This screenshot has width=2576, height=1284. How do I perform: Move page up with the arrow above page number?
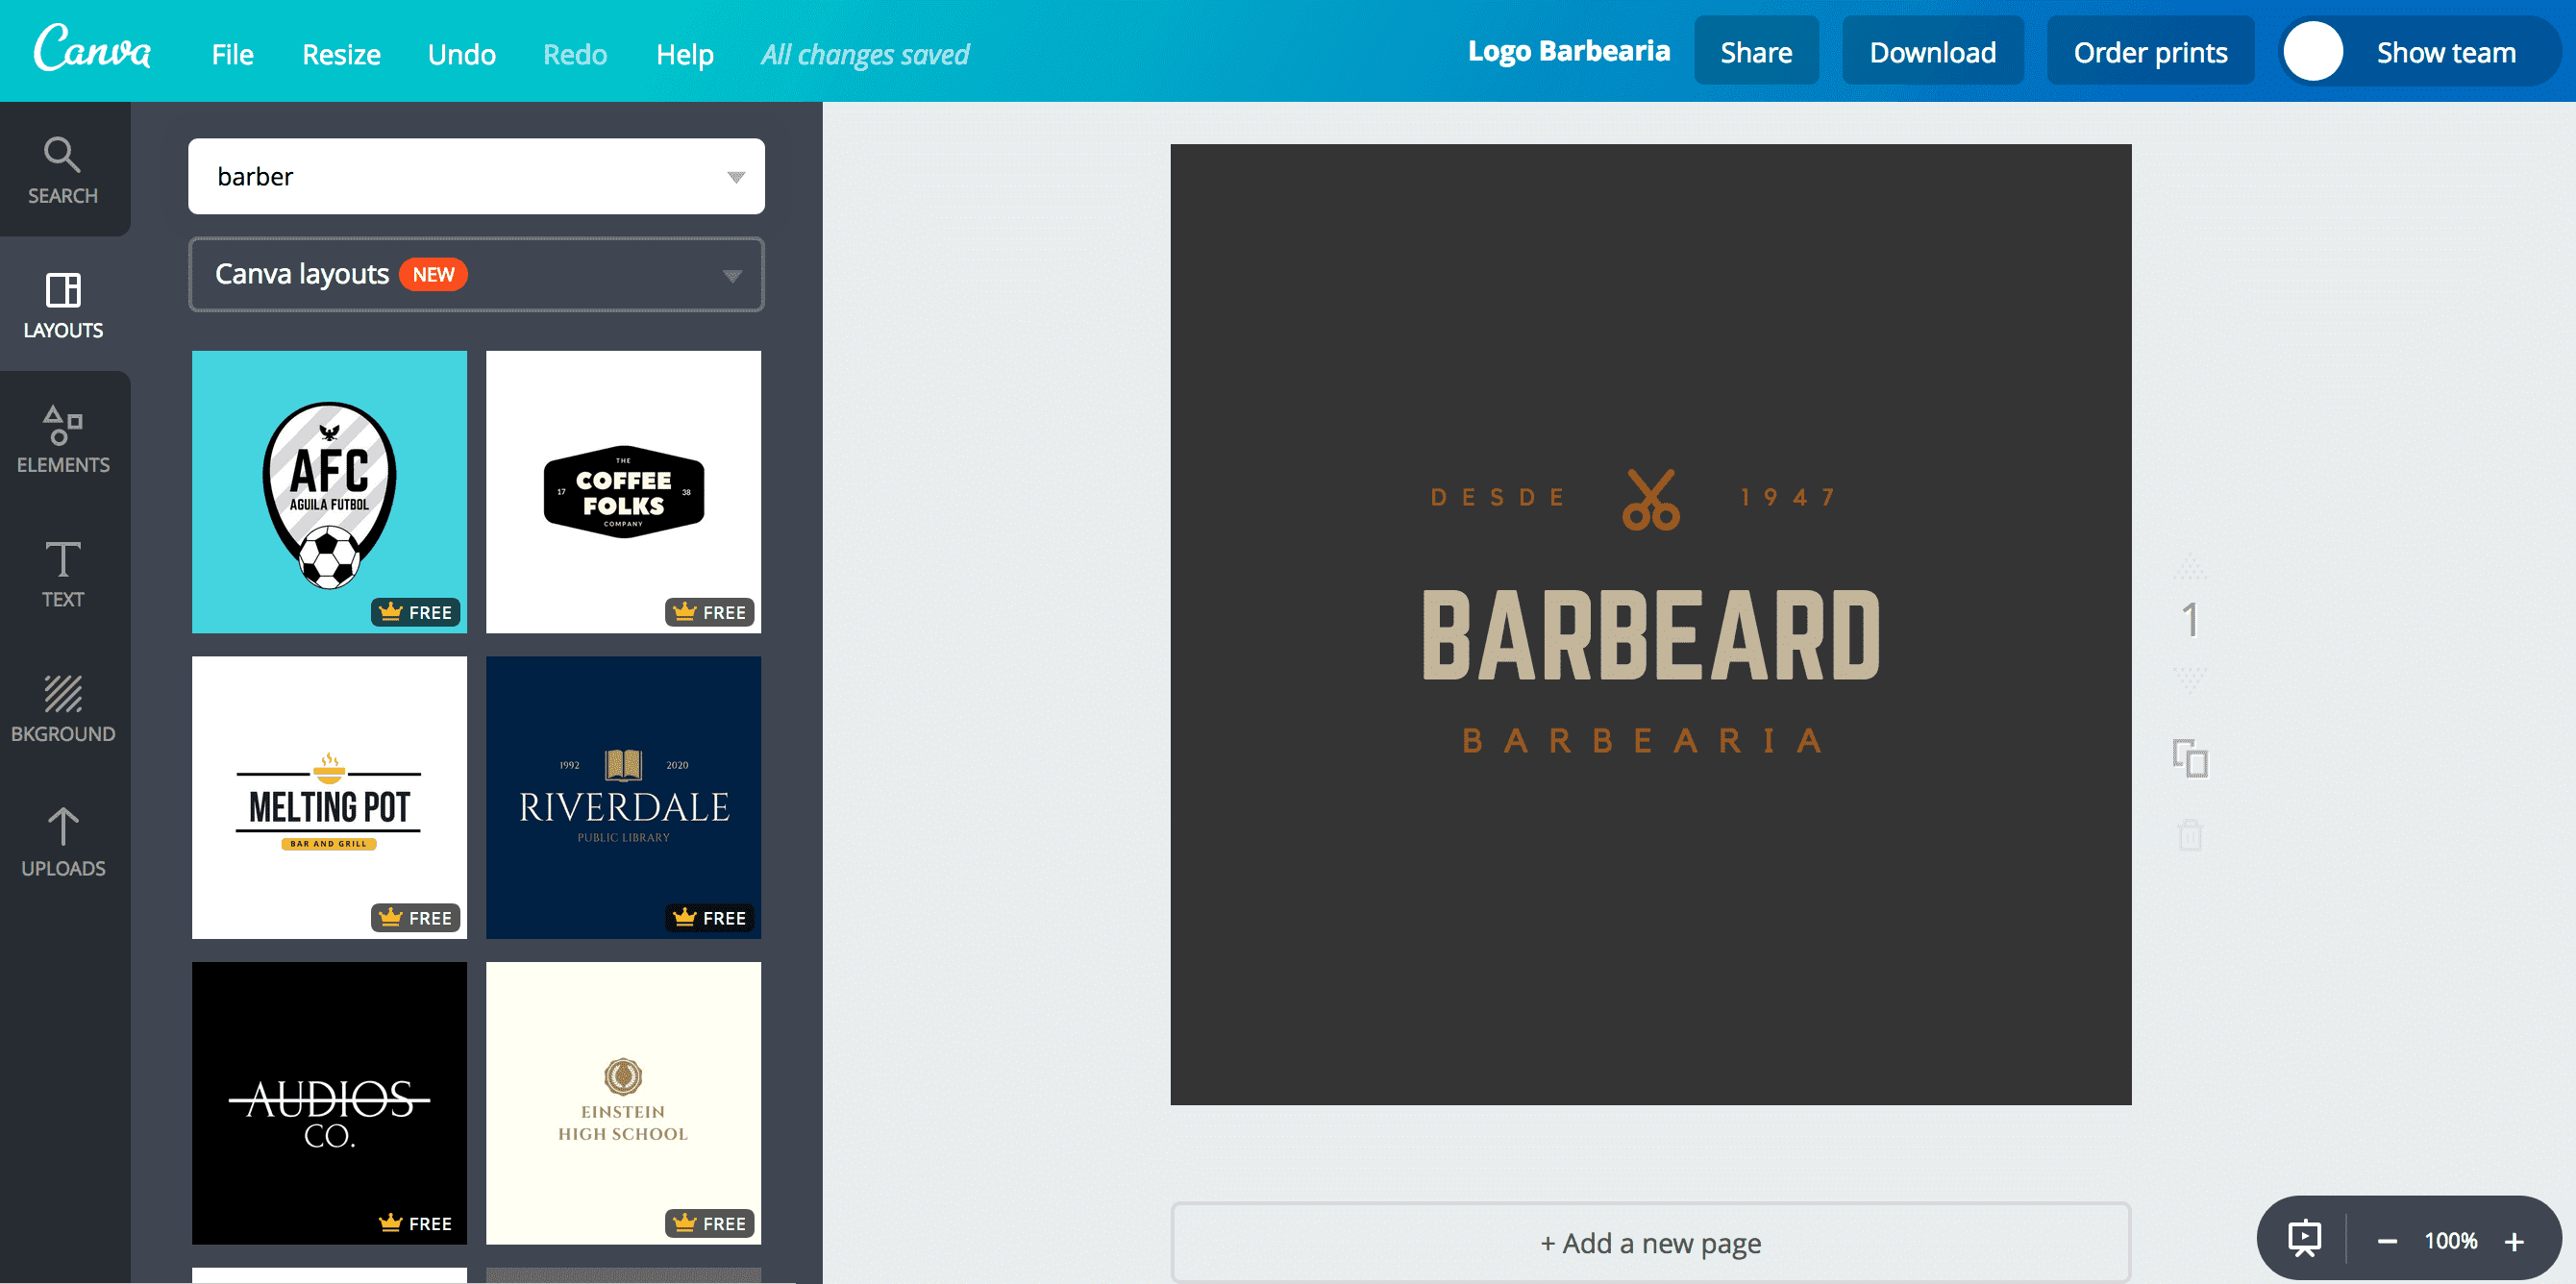tap(2190, 566)
